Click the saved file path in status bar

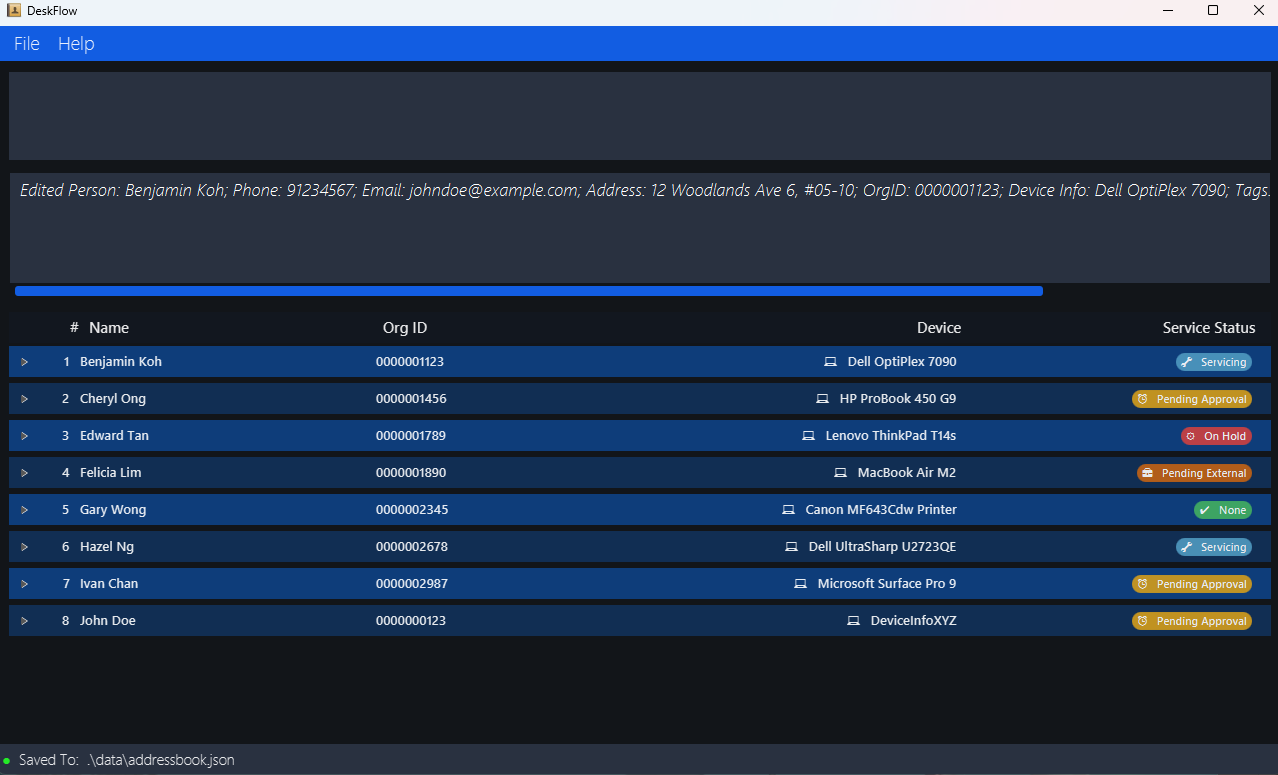(161, 760)
